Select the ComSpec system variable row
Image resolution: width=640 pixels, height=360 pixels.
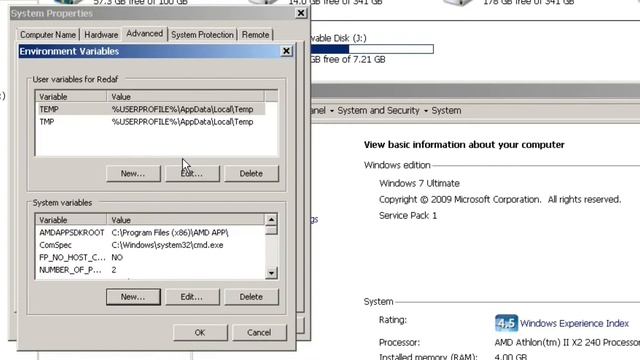[x=151, y=245]
